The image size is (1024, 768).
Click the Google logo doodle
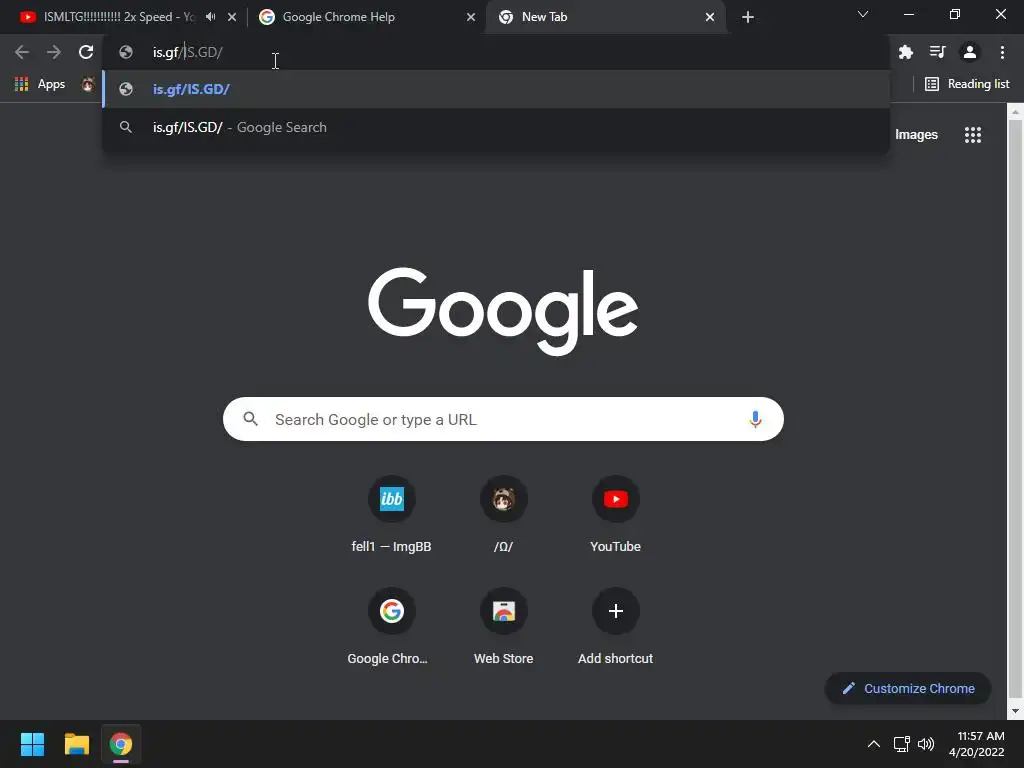point(503,311)
